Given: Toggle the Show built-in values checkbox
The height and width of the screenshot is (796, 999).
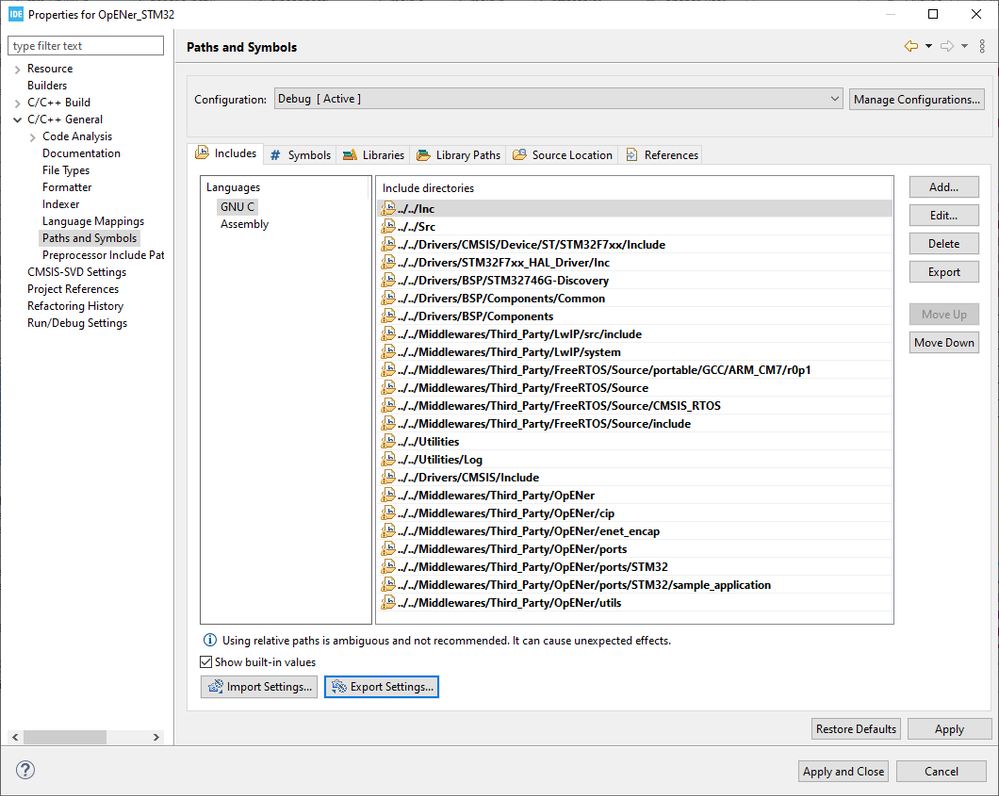Looking at the screenshot, I should pyautogui.click(x=206, y=662).
